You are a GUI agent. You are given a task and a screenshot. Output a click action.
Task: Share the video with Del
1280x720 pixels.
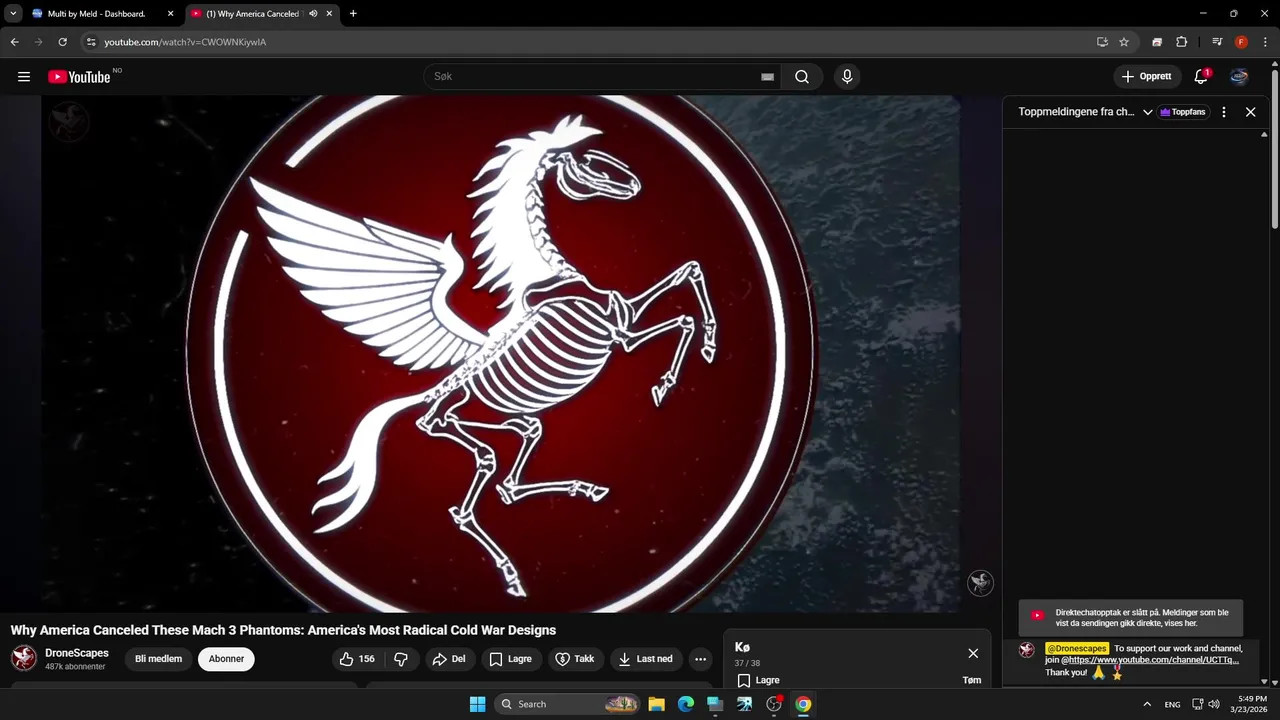[x=448, y=659]
